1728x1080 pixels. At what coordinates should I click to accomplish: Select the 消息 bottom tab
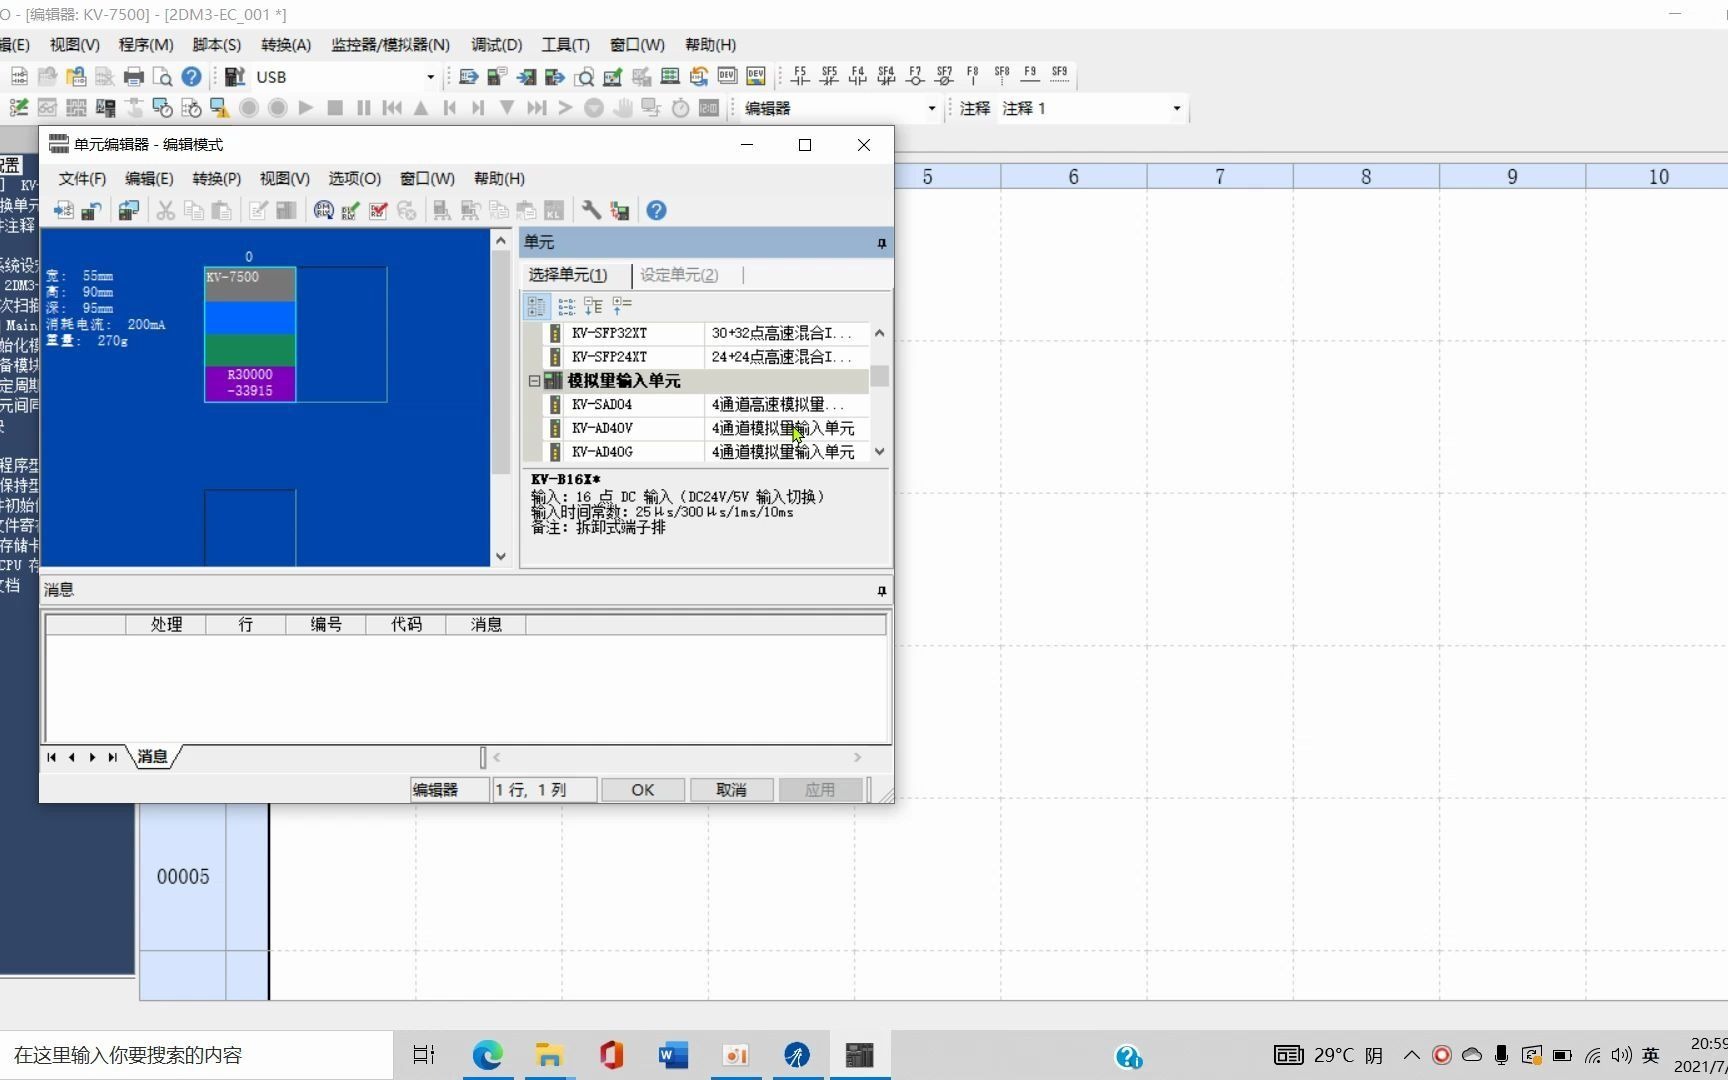point(152,757)
